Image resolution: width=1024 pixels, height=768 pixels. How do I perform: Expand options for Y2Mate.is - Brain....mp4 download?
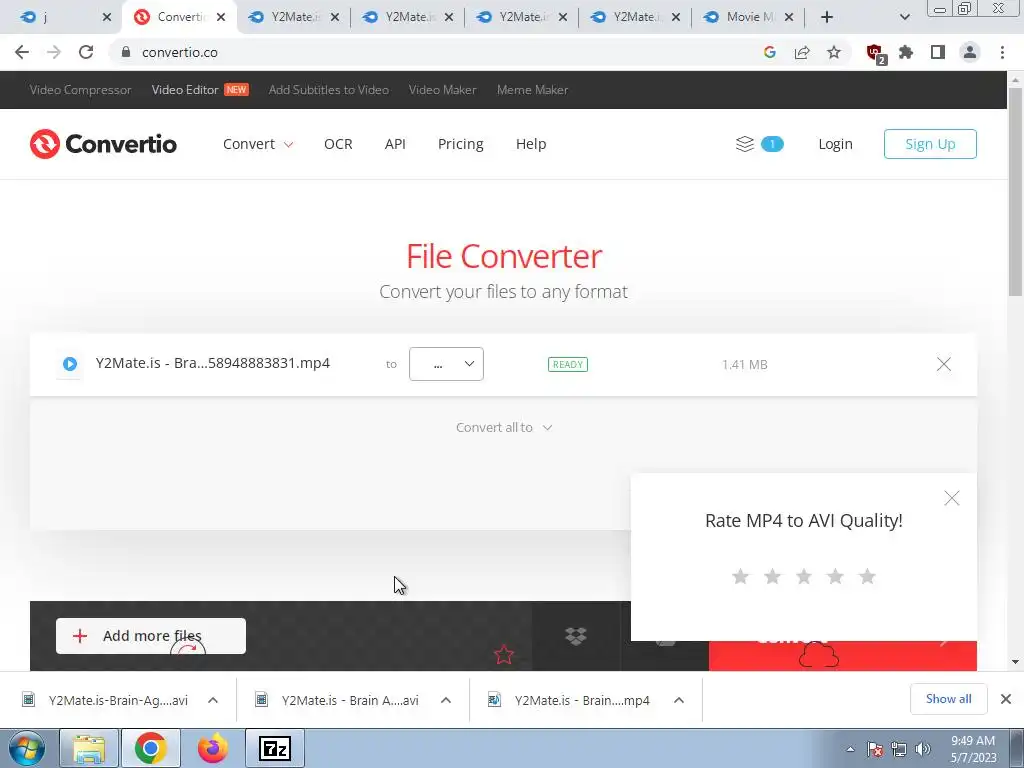pyautogui.click(x=679, y=700)
